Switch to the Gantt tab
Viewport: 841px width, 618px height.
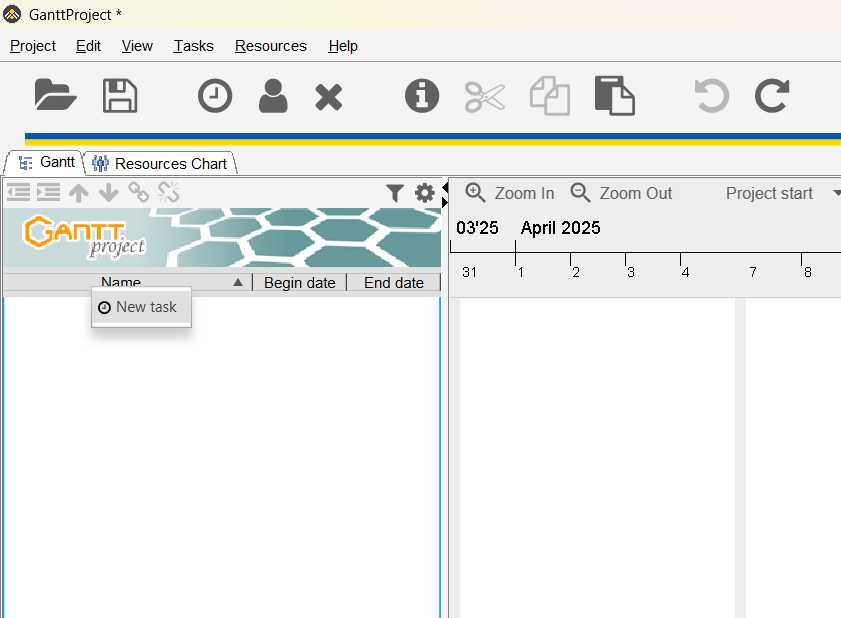pos(45,162)
